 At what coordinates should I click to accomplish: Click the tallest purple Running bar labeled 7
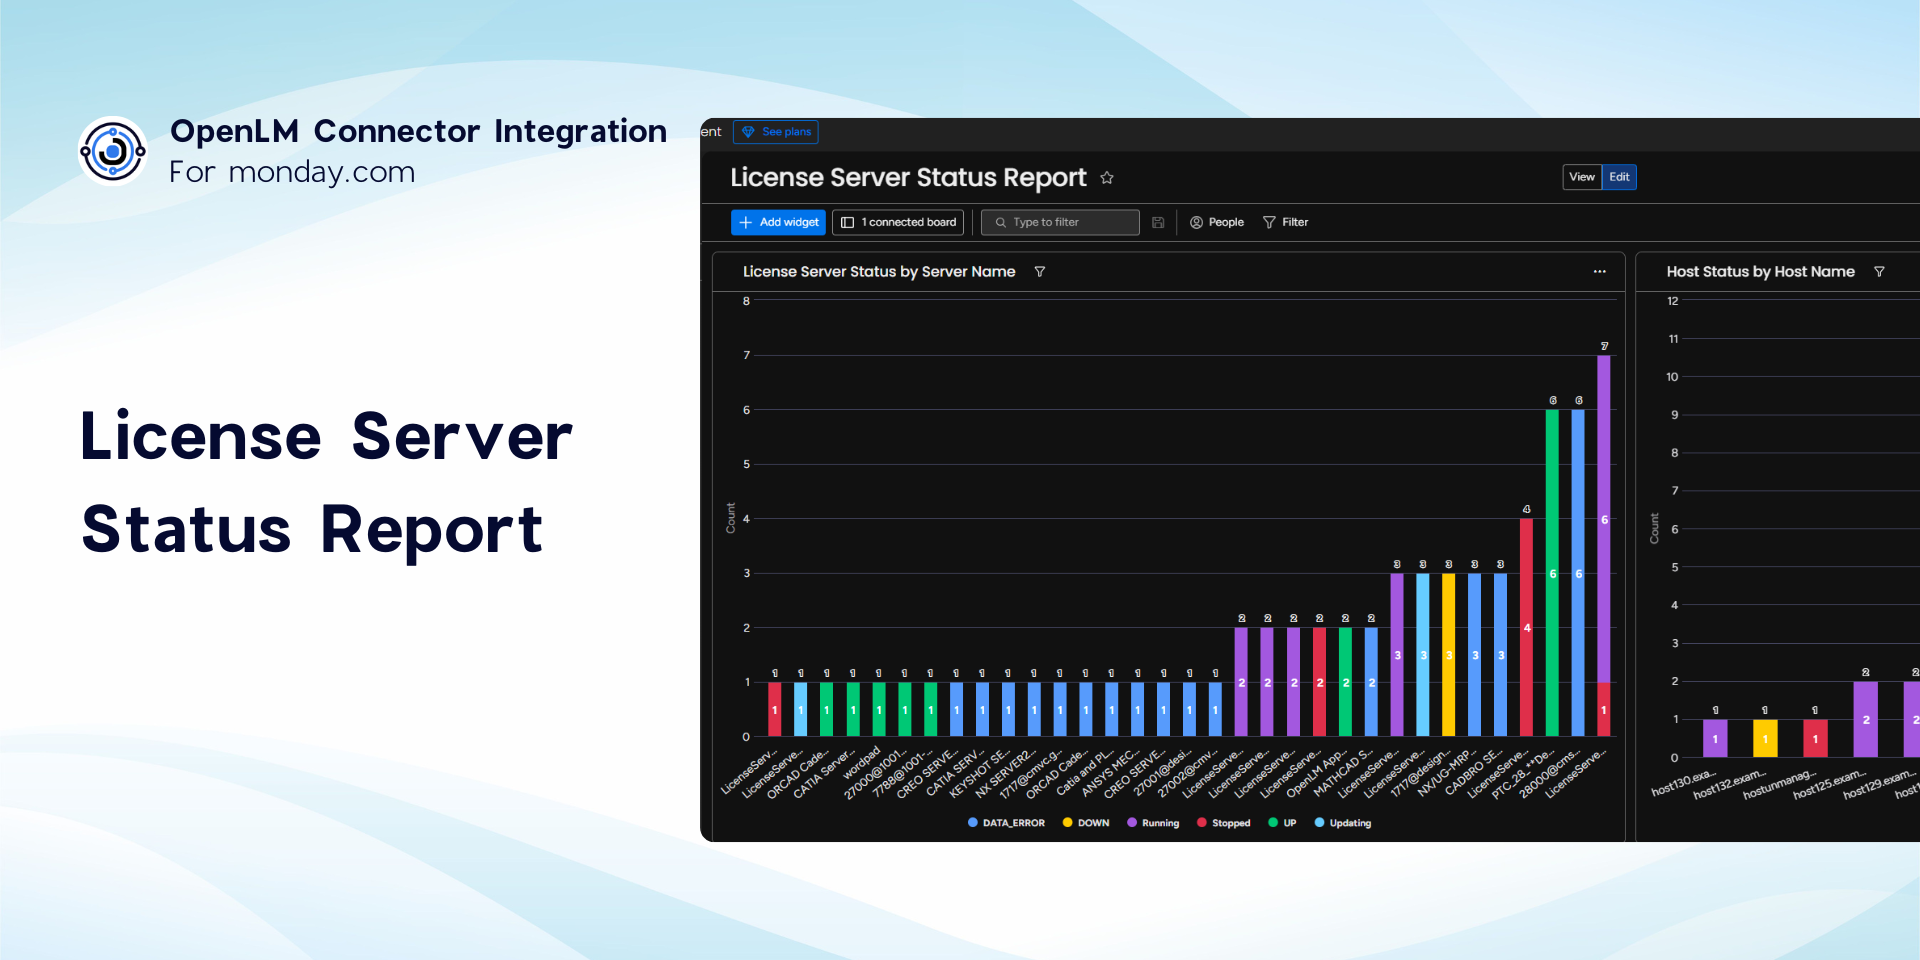[1604, 519]
